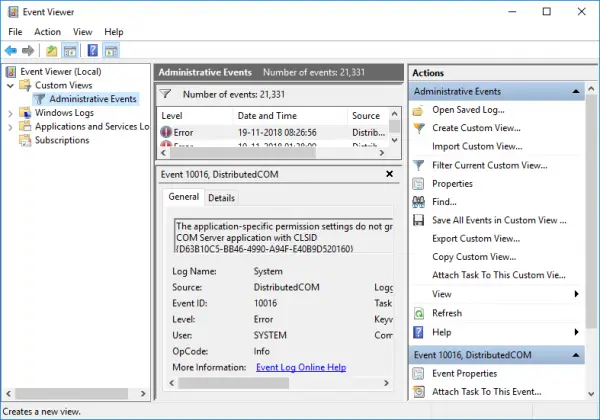
Task: Click Export Custom View action
Action: (476, 239)
